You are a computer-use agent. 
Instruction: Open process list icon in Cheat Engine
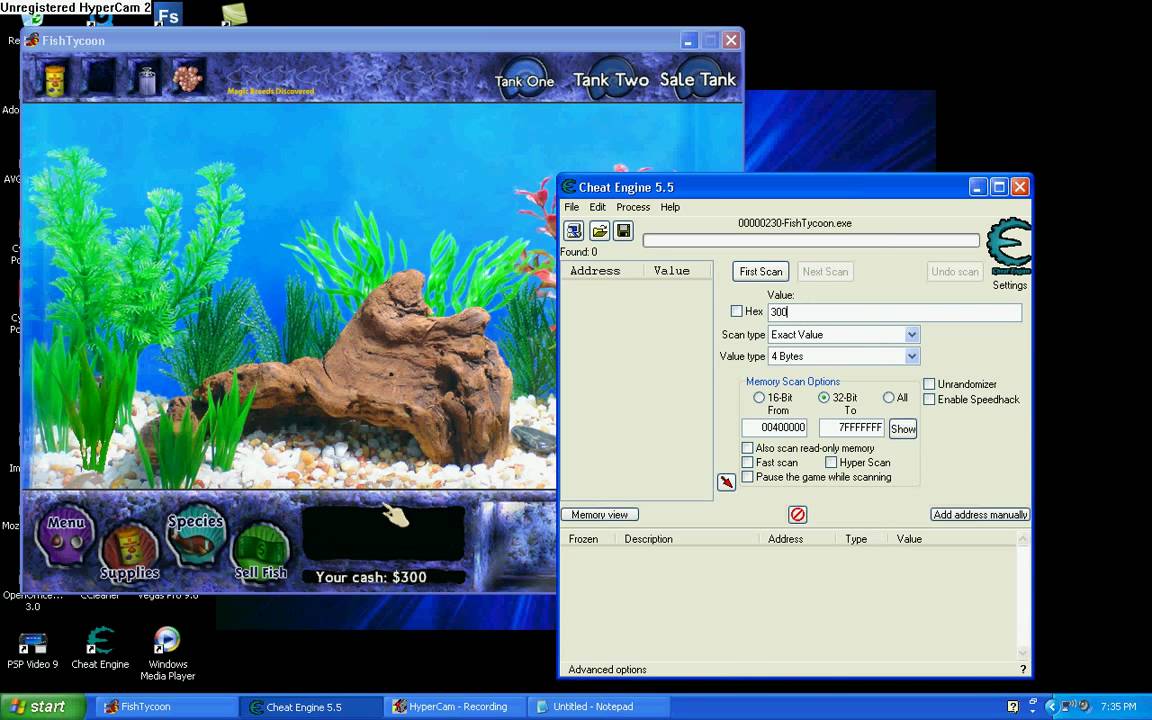pyautogui.click(x=574, y=231)
